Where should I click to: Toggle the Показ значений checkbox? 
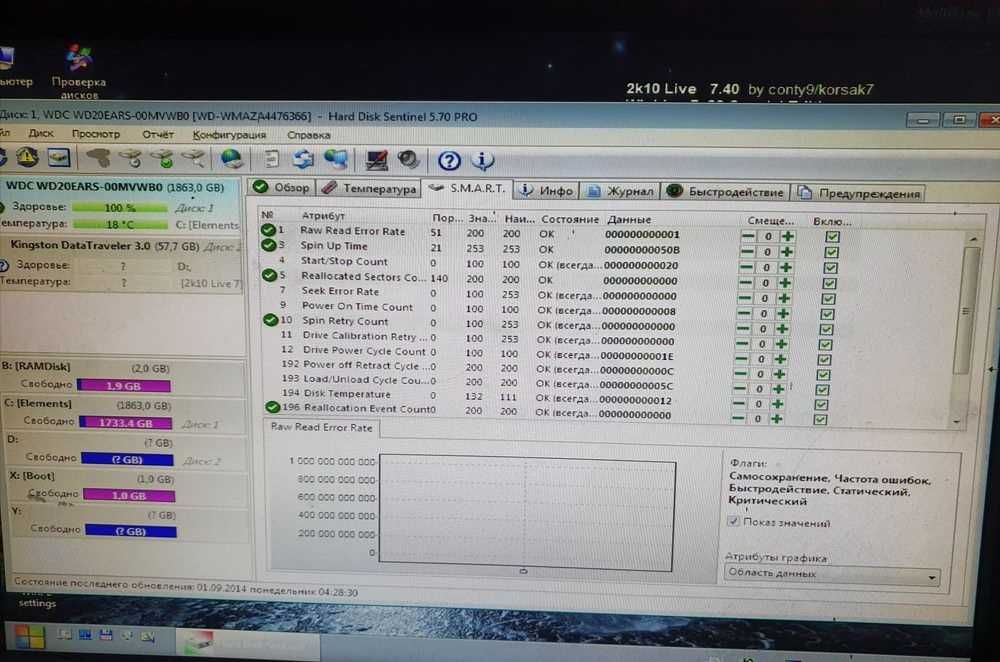pyautogui.click(x=733, y=522)
